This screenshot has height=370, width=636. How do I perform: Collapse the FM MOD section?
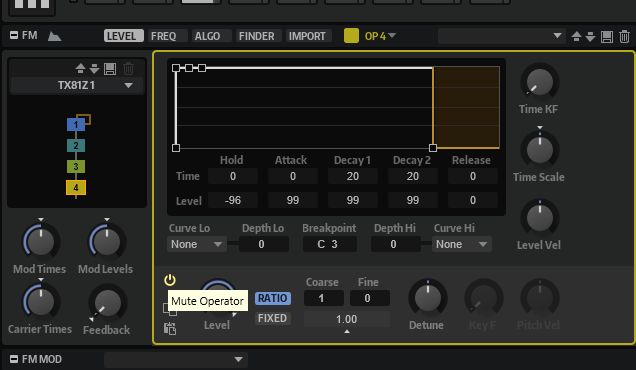coord(14,359)
